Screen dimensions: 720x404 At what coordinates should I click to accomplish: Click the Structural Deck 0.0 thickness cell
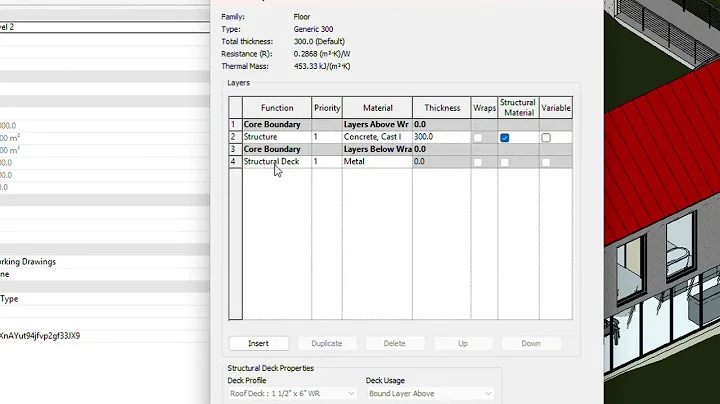(441, 162)
